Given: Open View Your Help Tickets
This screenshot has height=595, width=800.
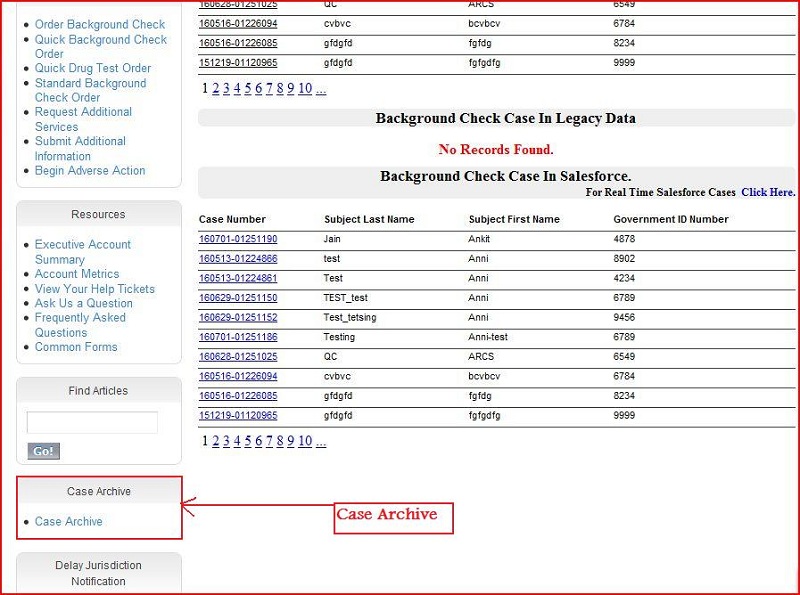Looking at the screenshot, I should (94, 289).
